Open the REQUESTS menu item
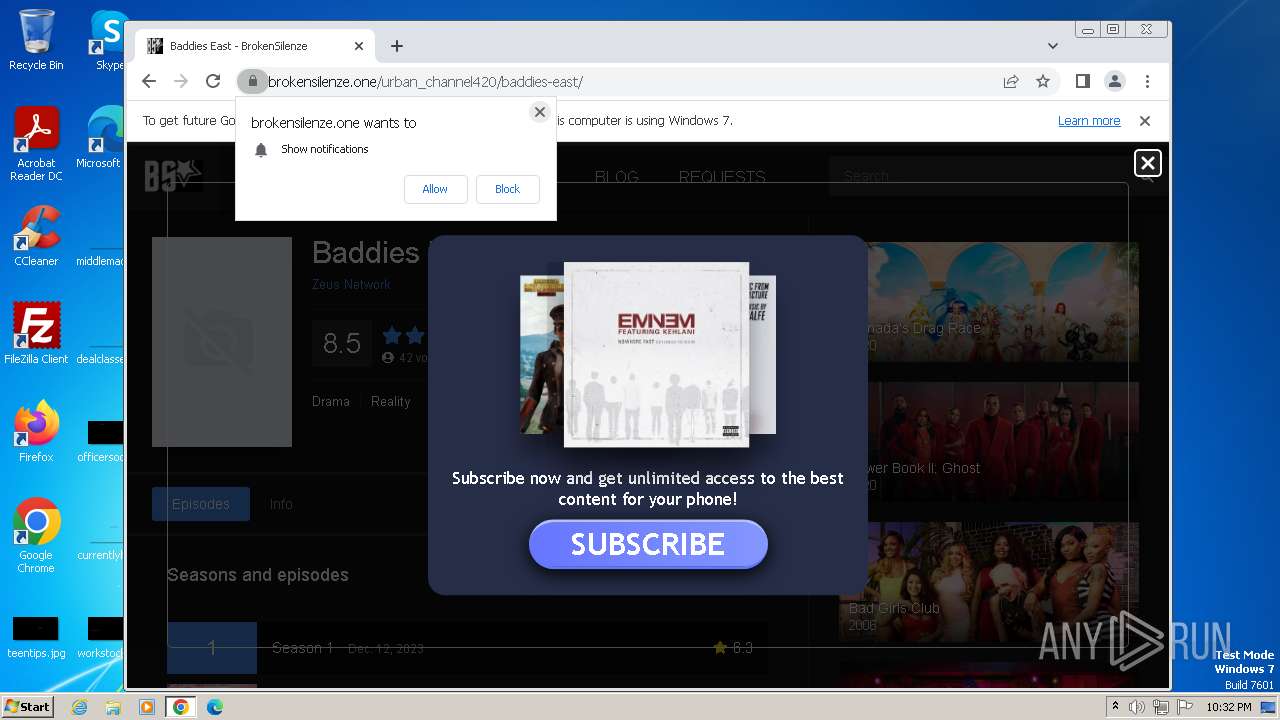 click(722, 177)
